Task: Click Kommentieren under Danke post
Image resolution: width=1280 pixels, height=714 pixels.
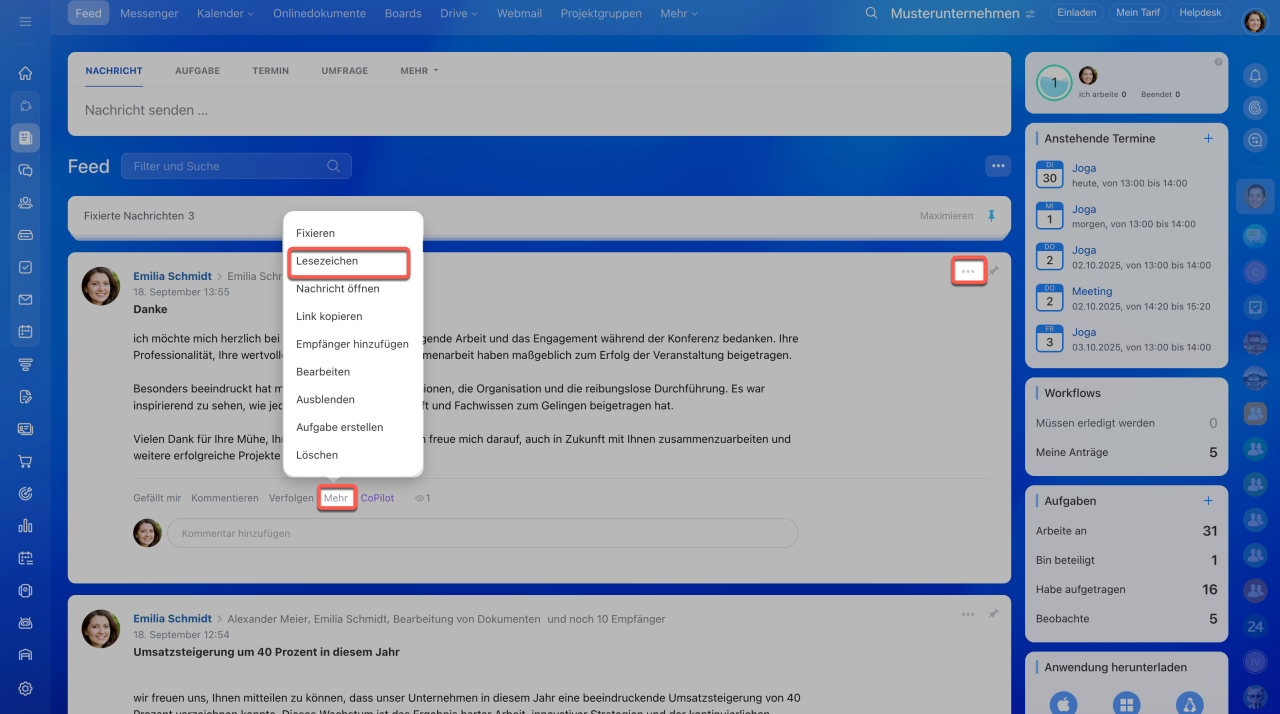Action: [225, 498]
